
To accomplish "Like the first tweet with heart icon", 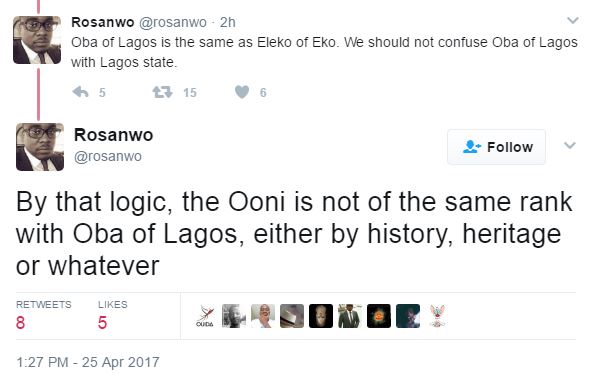I will click(x=242, y=92).
